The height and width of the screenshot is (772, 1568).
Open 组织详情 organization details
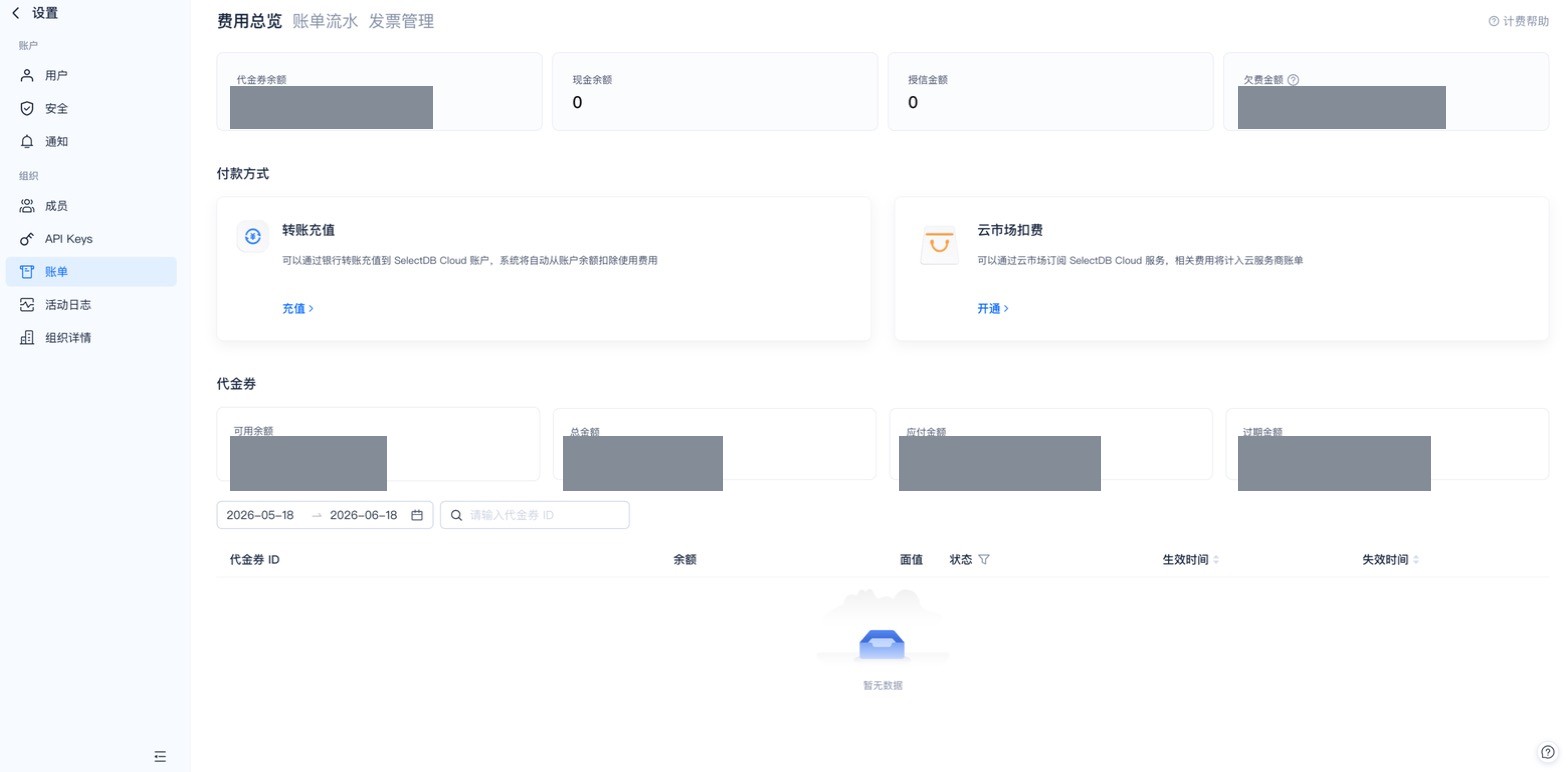[91, 338]
